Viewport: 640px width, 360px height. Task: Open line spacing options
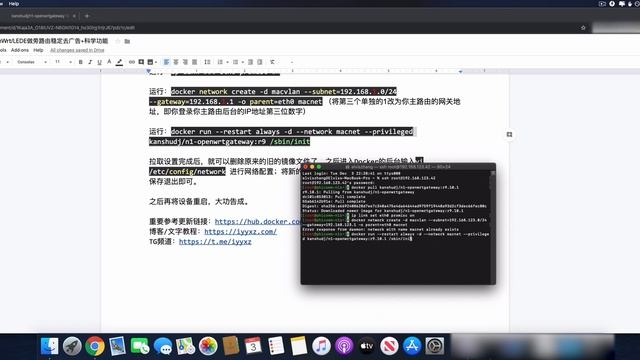click(207, 62)
